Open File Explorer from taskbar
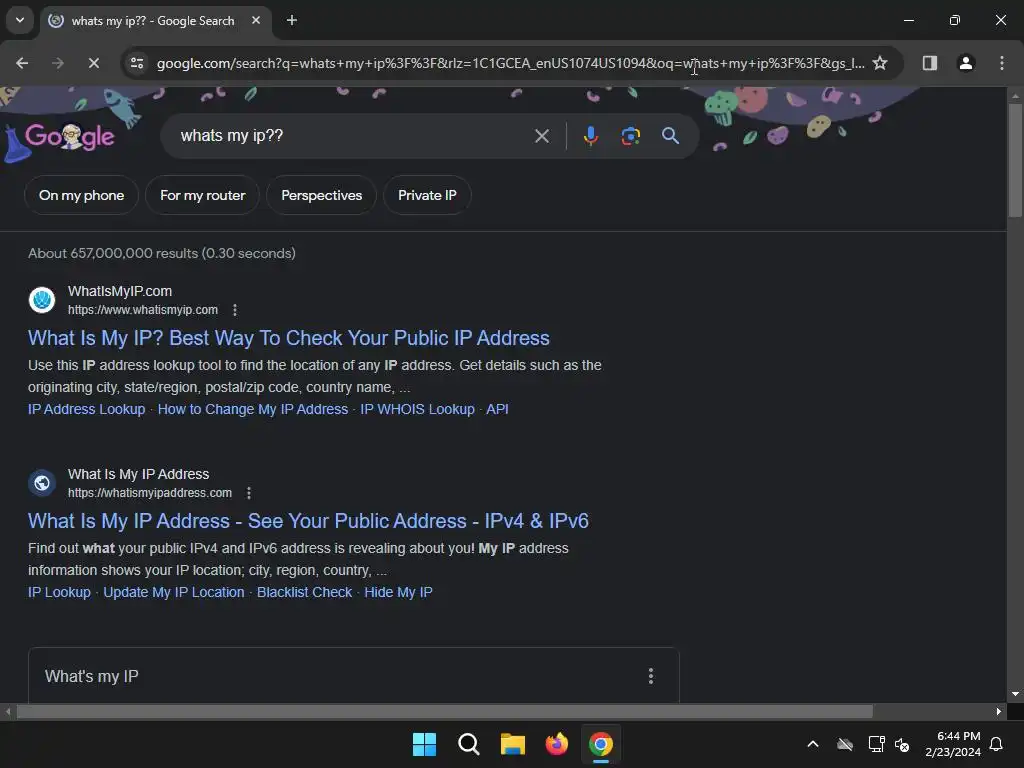Viewport: 1024px width, 768px height. [x=513, y=744]
